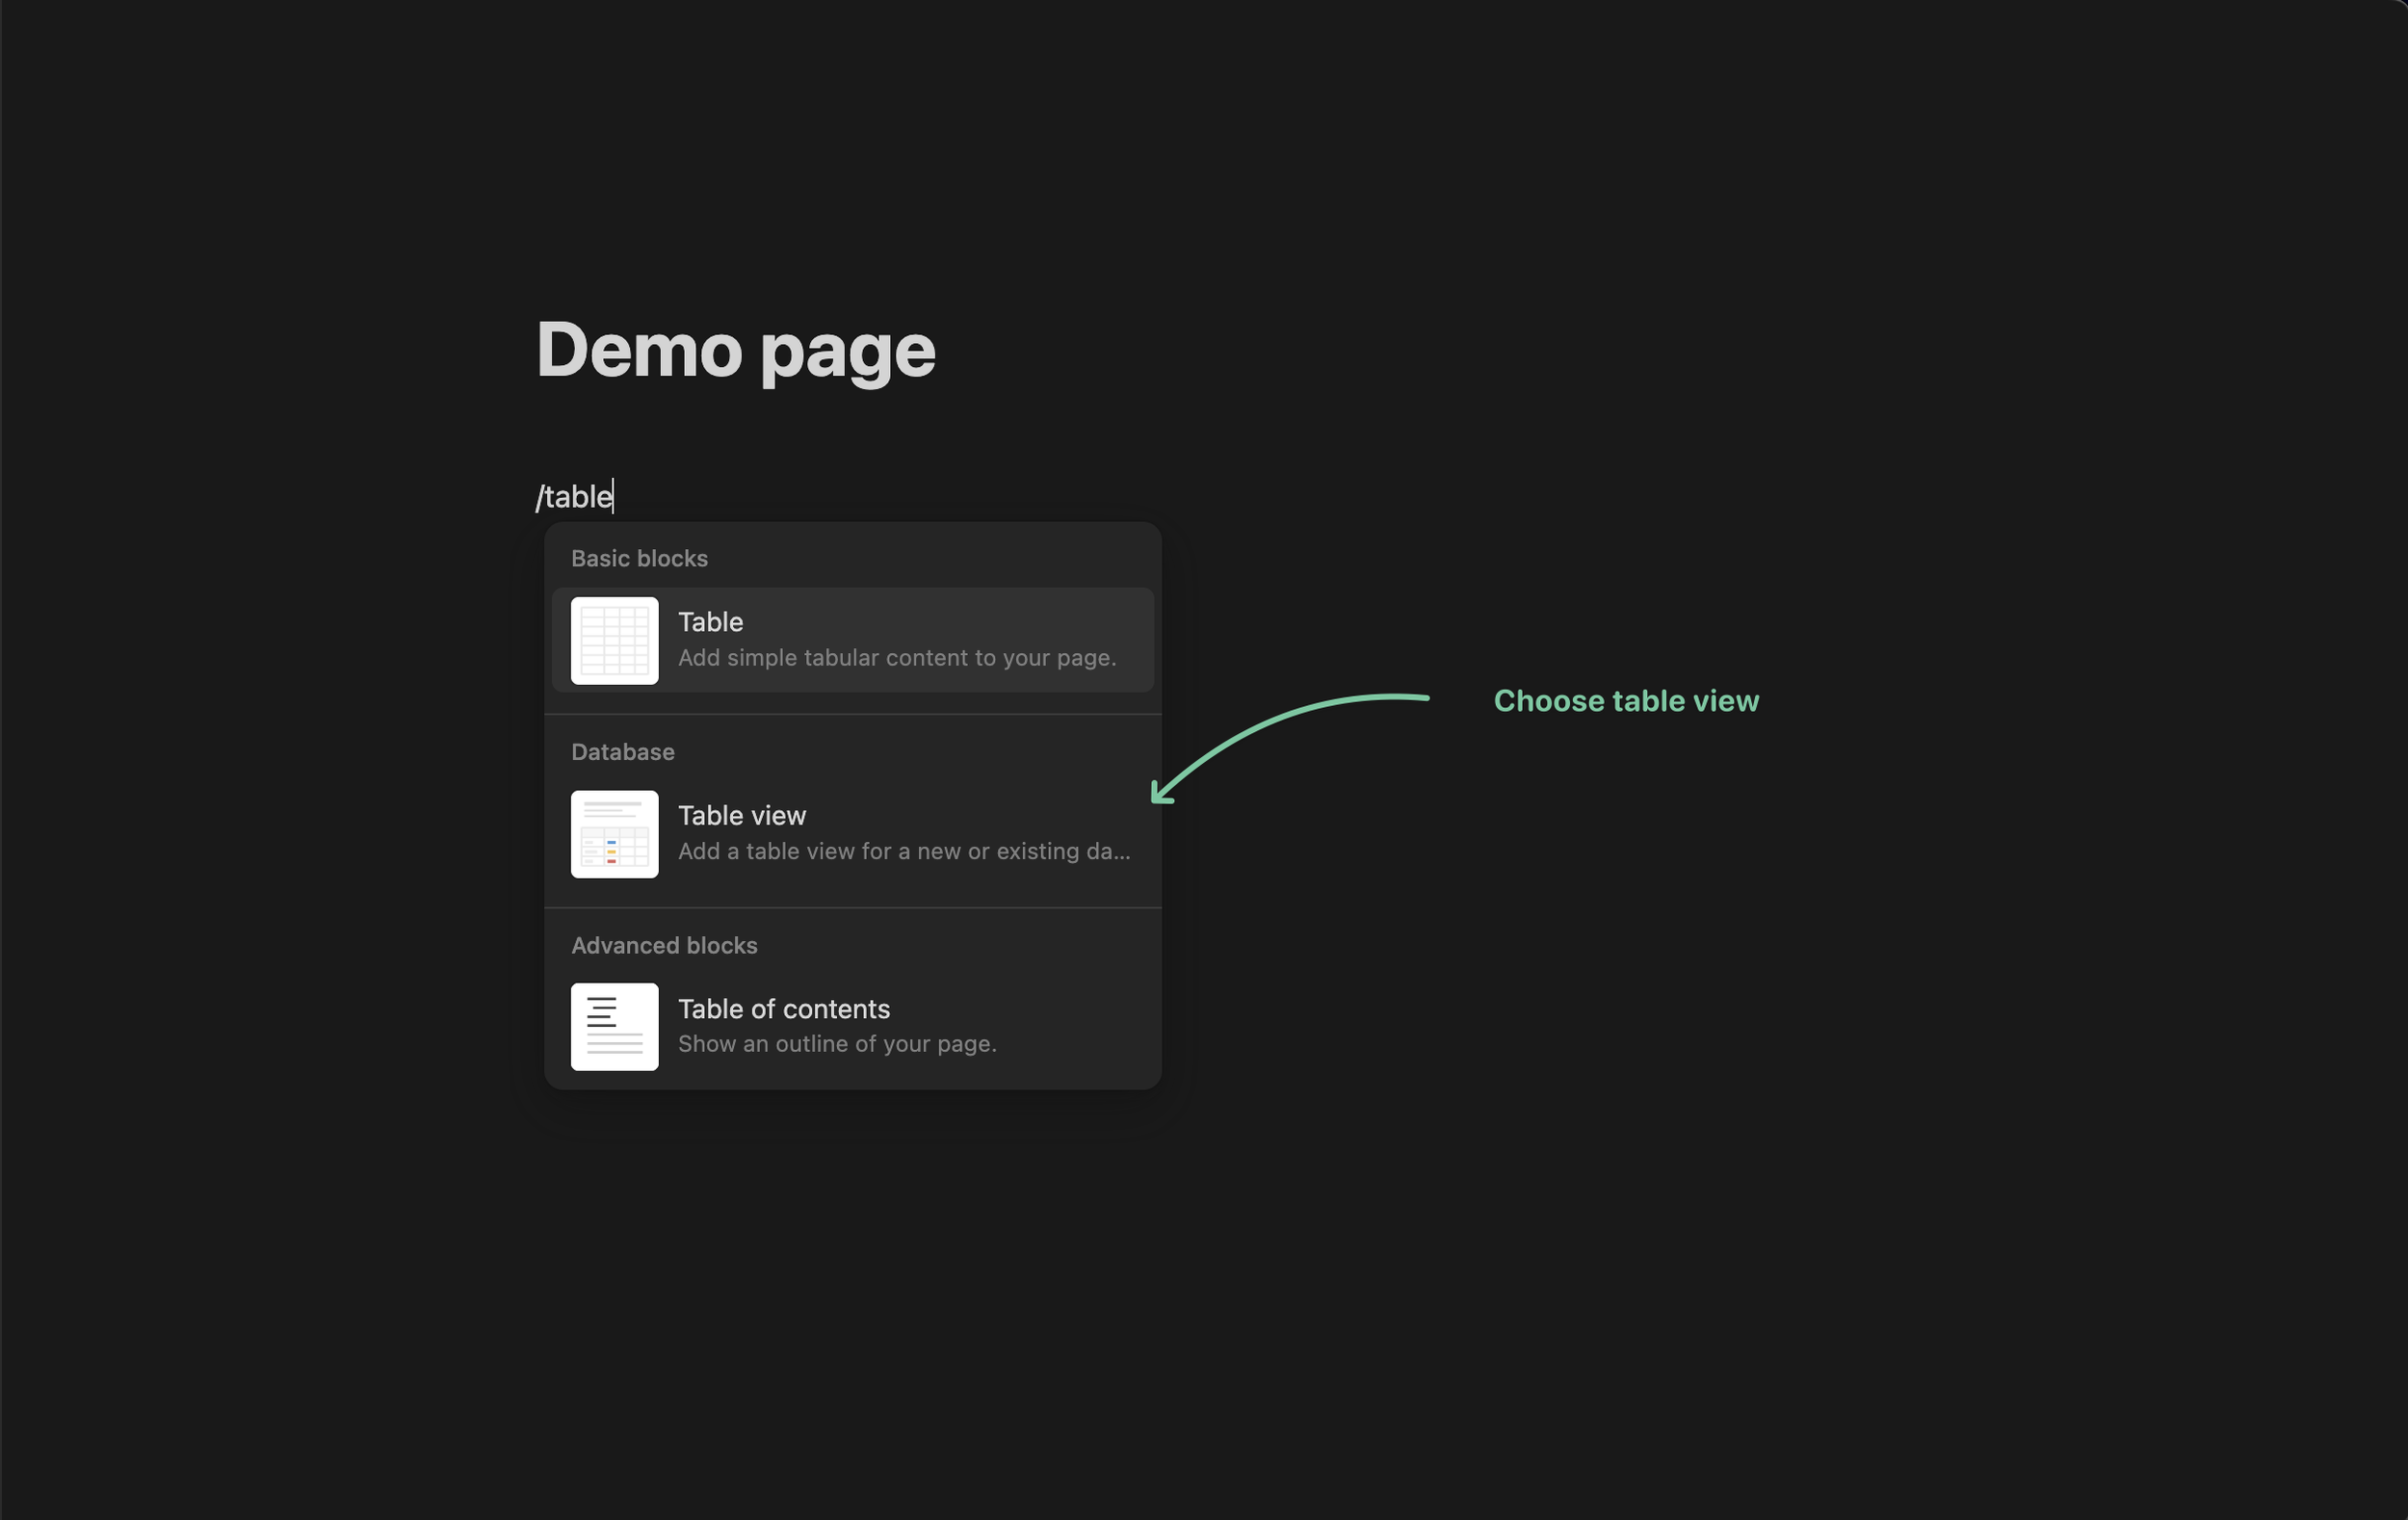Click the Table of contents outline icon
This screenshot has width=2408, height=1520.
click(x=614, y=1026)
